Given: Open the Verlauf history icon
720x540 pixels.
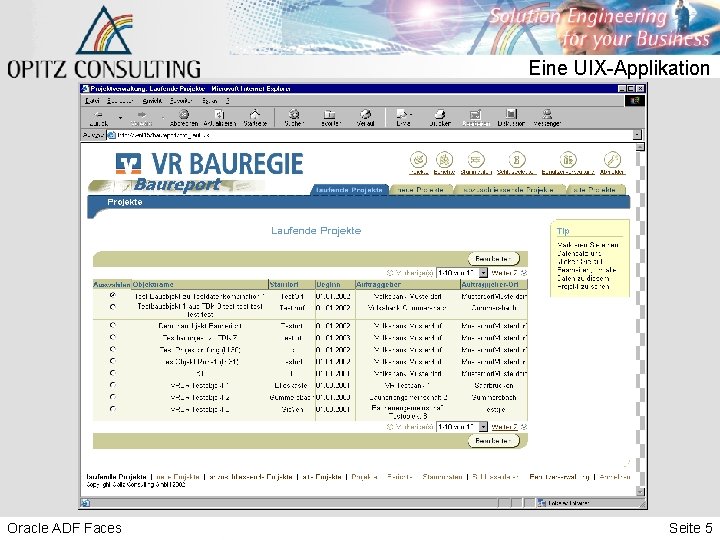Looking at the screenshot, I should [366, 114].
